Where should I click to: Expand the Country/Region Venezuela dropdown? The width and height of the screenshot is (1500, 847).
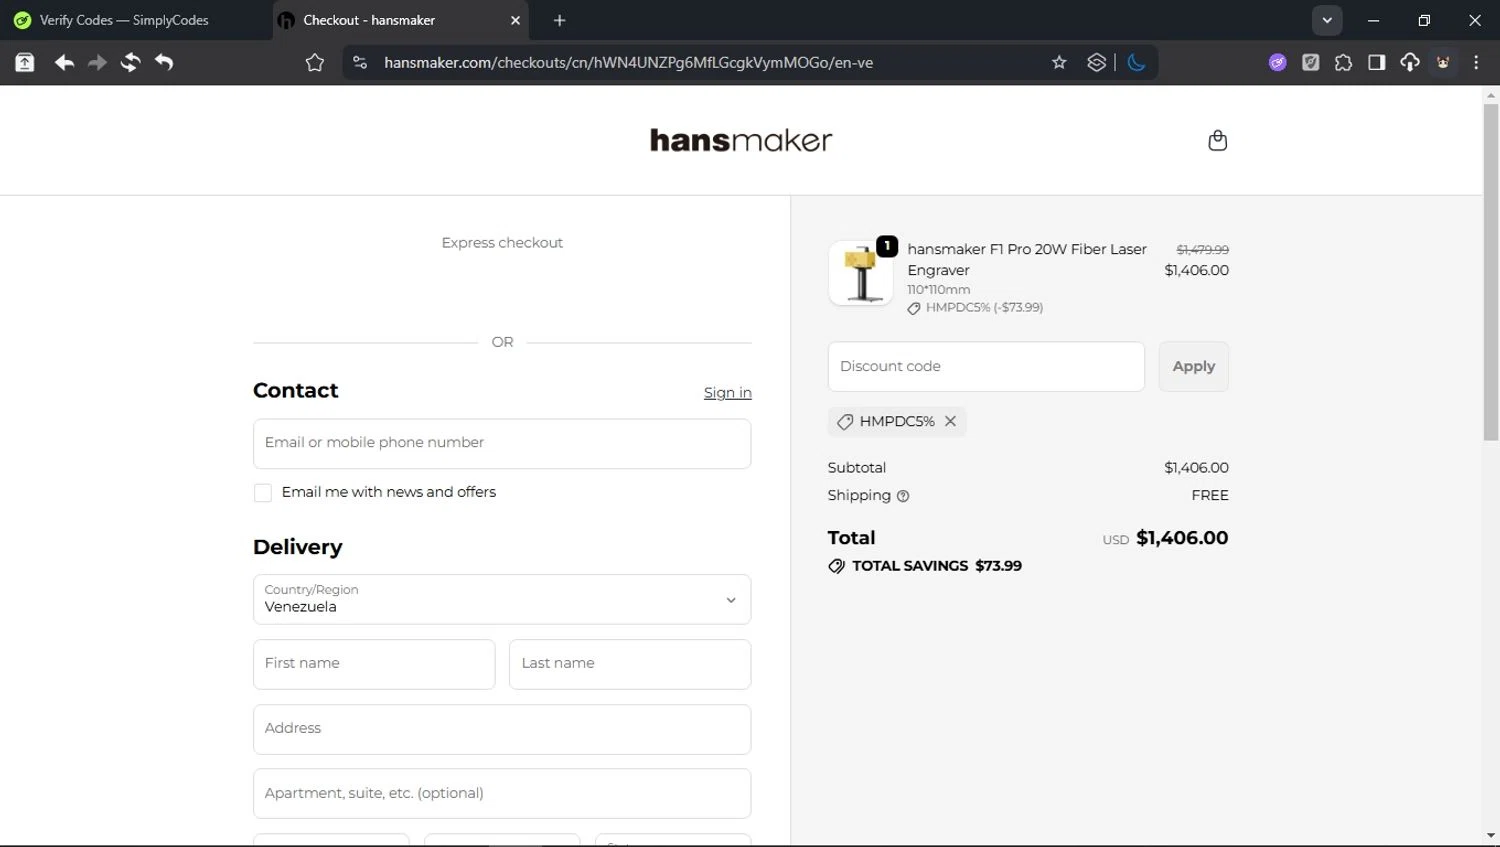(502, 599)
